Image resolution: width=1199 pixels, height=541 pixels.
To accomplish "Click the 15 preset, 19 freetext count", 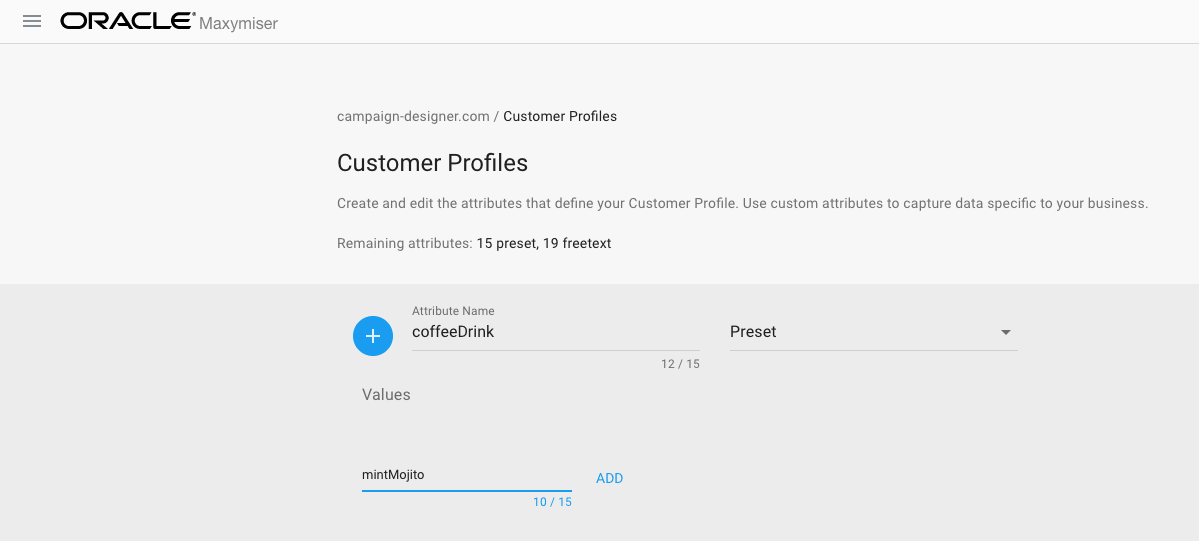I will 543,243.
